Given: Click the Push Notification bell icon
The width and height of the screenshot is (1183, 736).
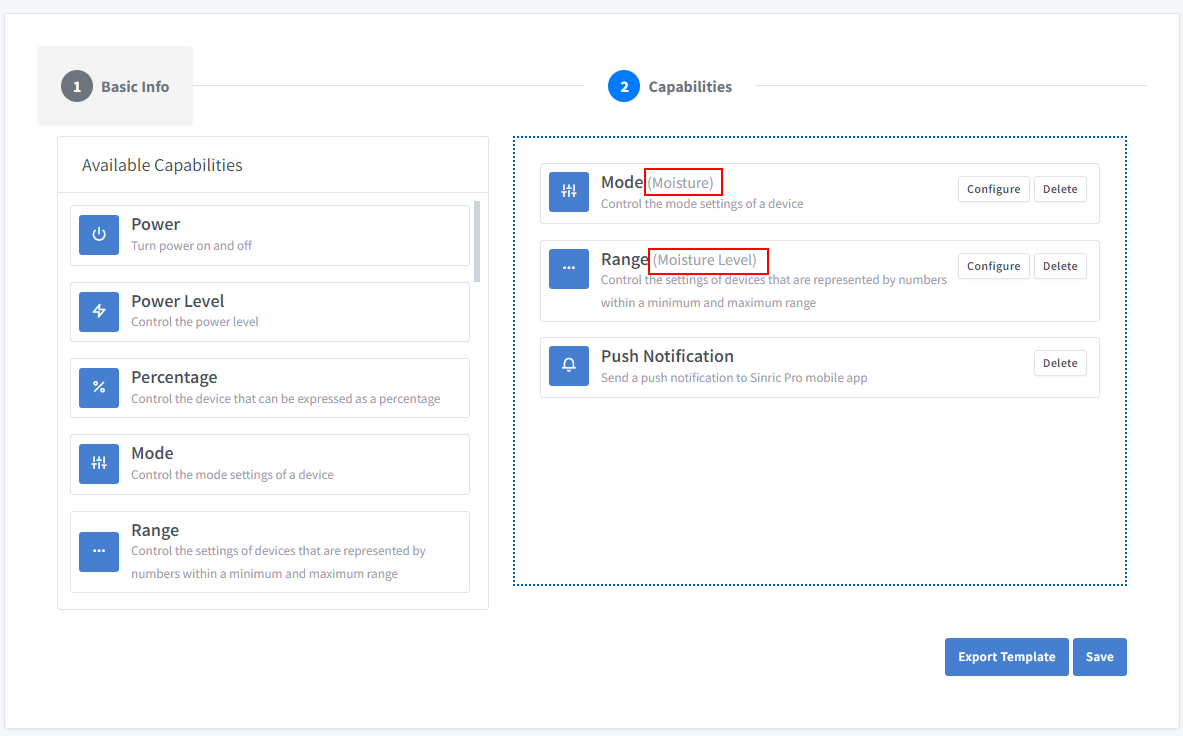Looking at the screenshot, I should [568, 366].
